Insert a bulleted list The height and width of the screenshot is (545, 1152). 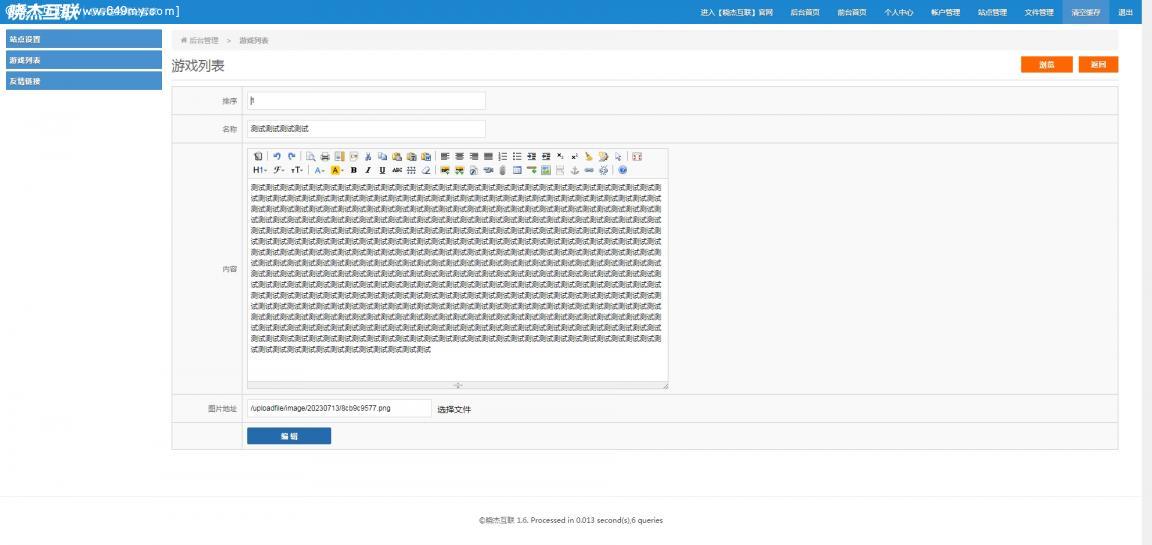tap(516, 156)
